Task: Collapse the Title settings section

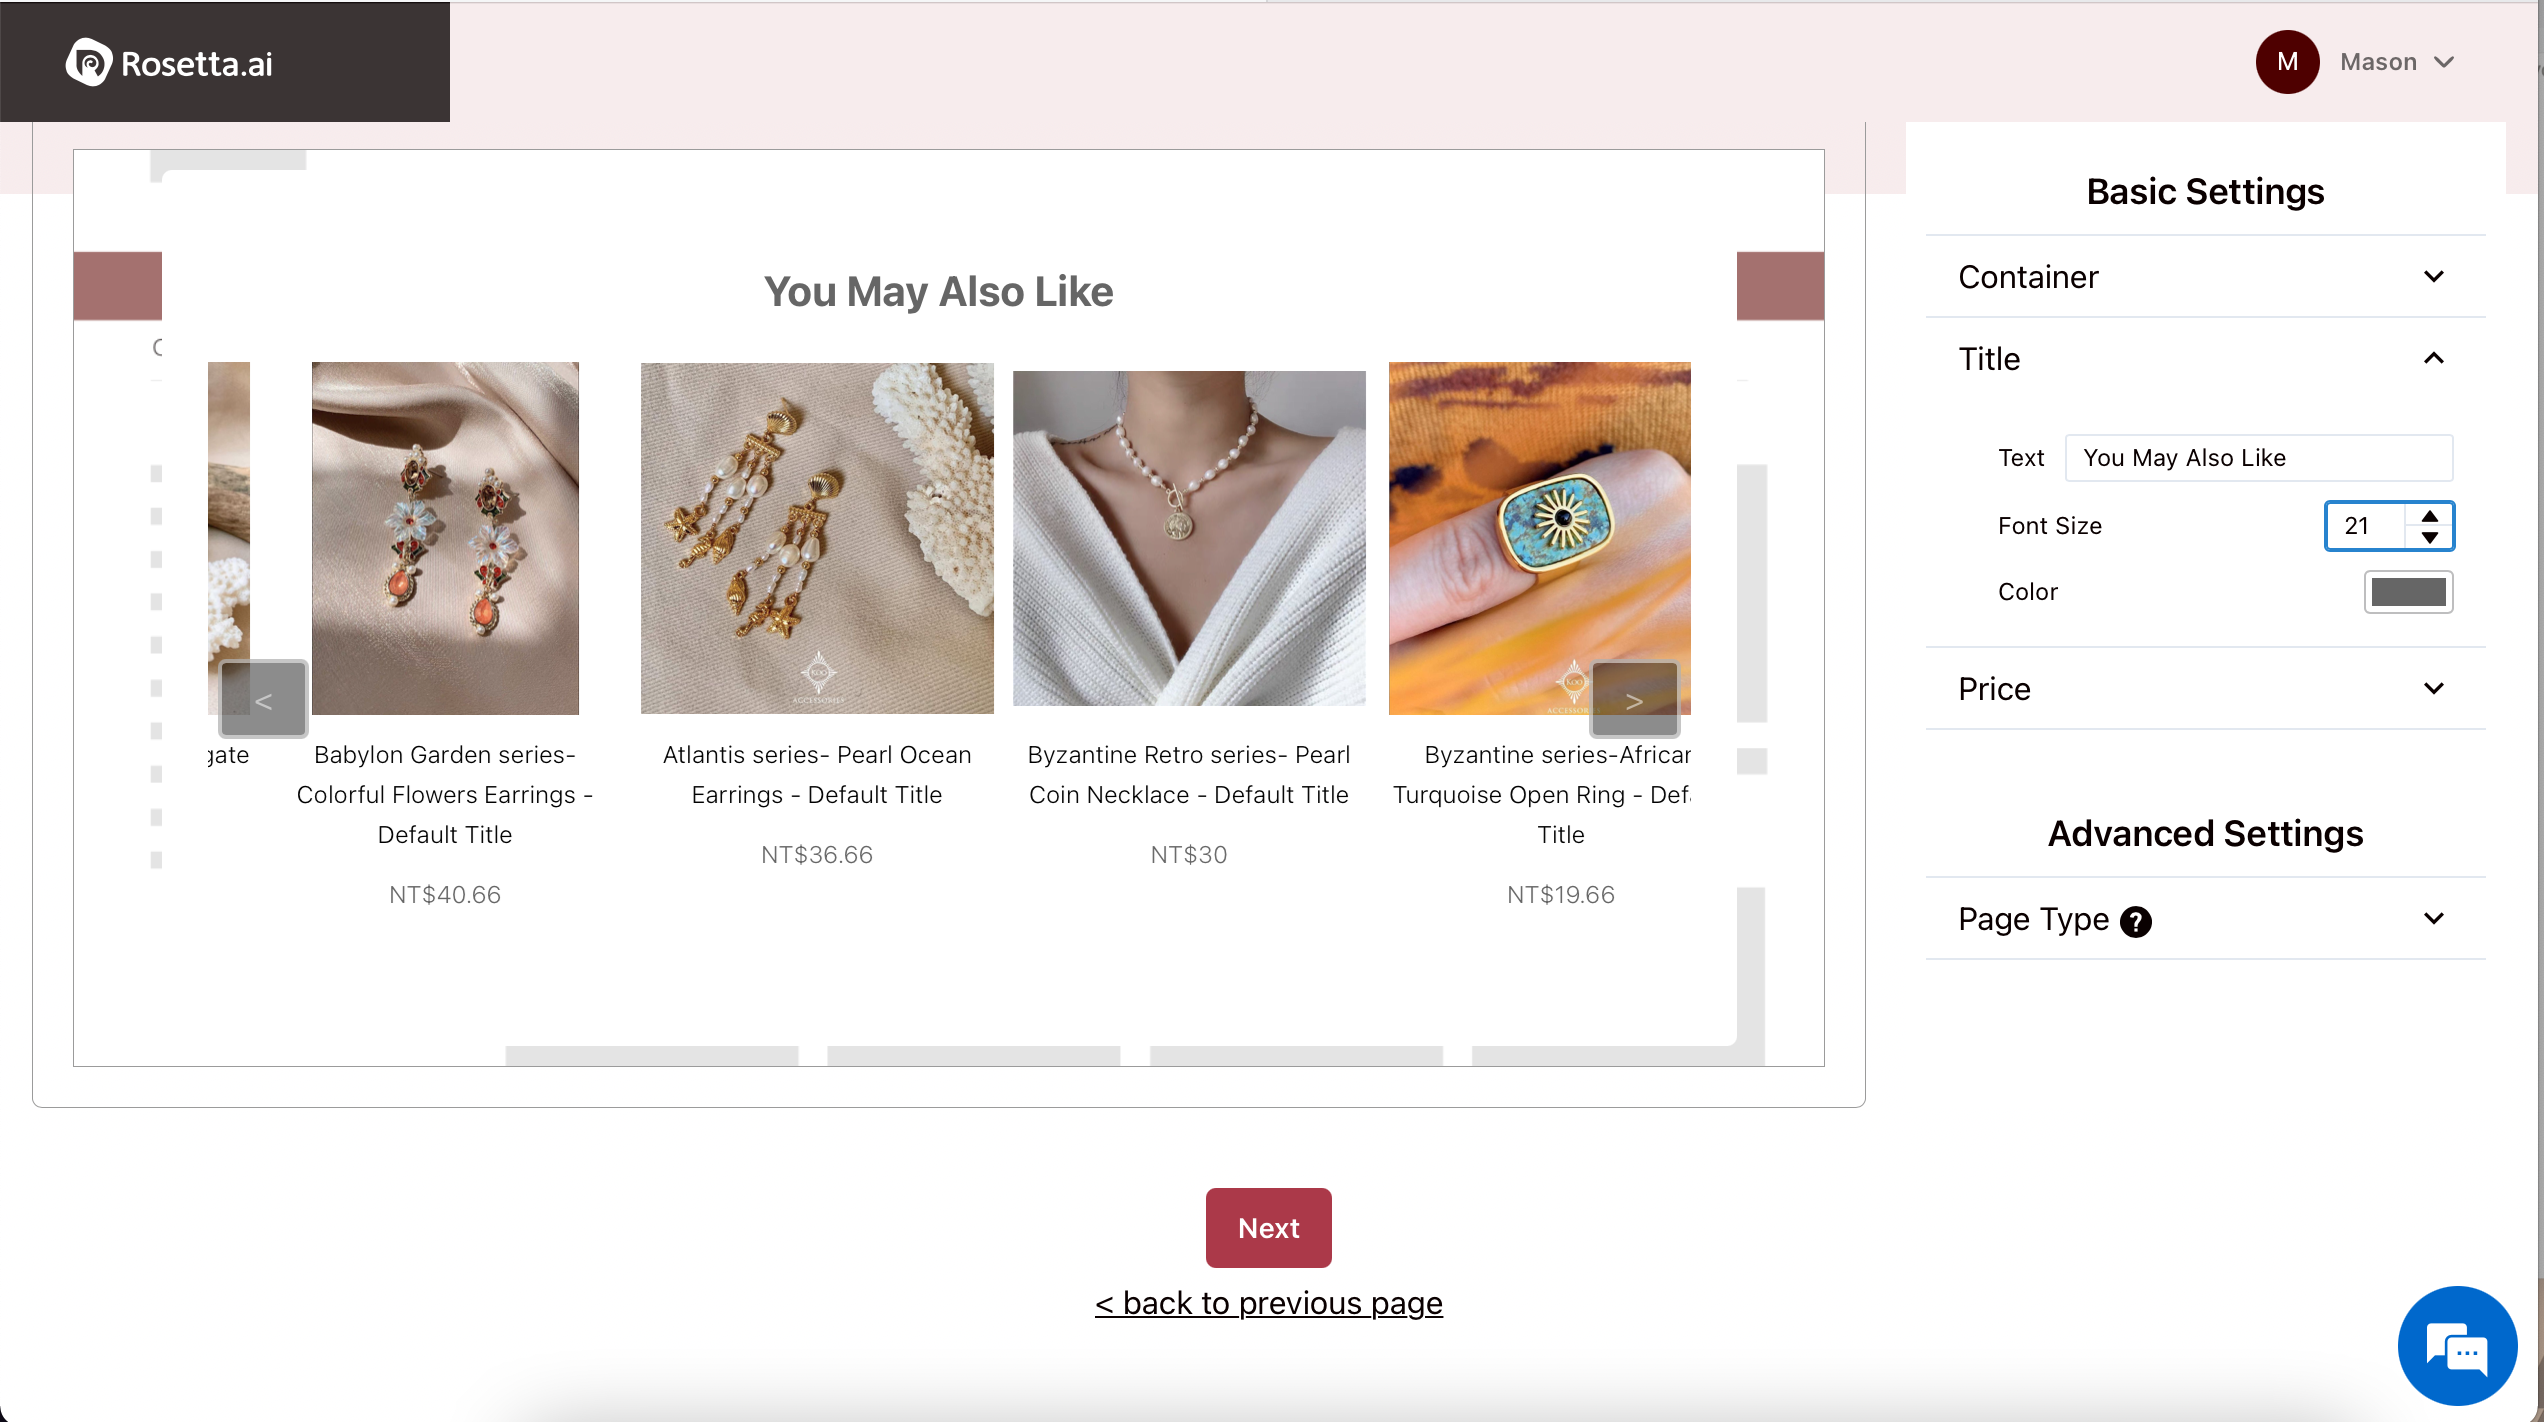Action: [x=2433, y=359]
